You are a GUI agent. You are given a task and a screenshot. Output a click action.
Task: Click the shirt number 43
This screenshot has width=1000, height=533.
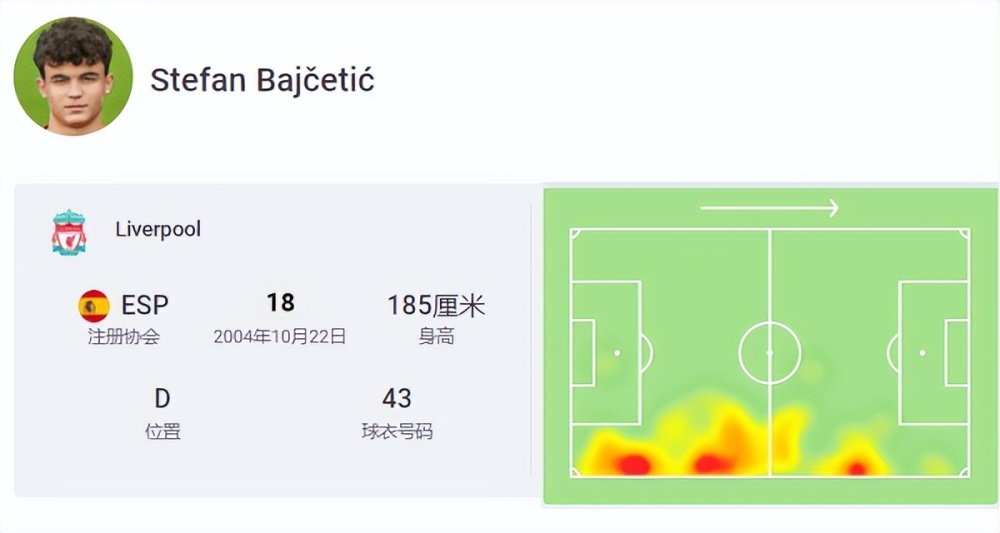point(397,398)
